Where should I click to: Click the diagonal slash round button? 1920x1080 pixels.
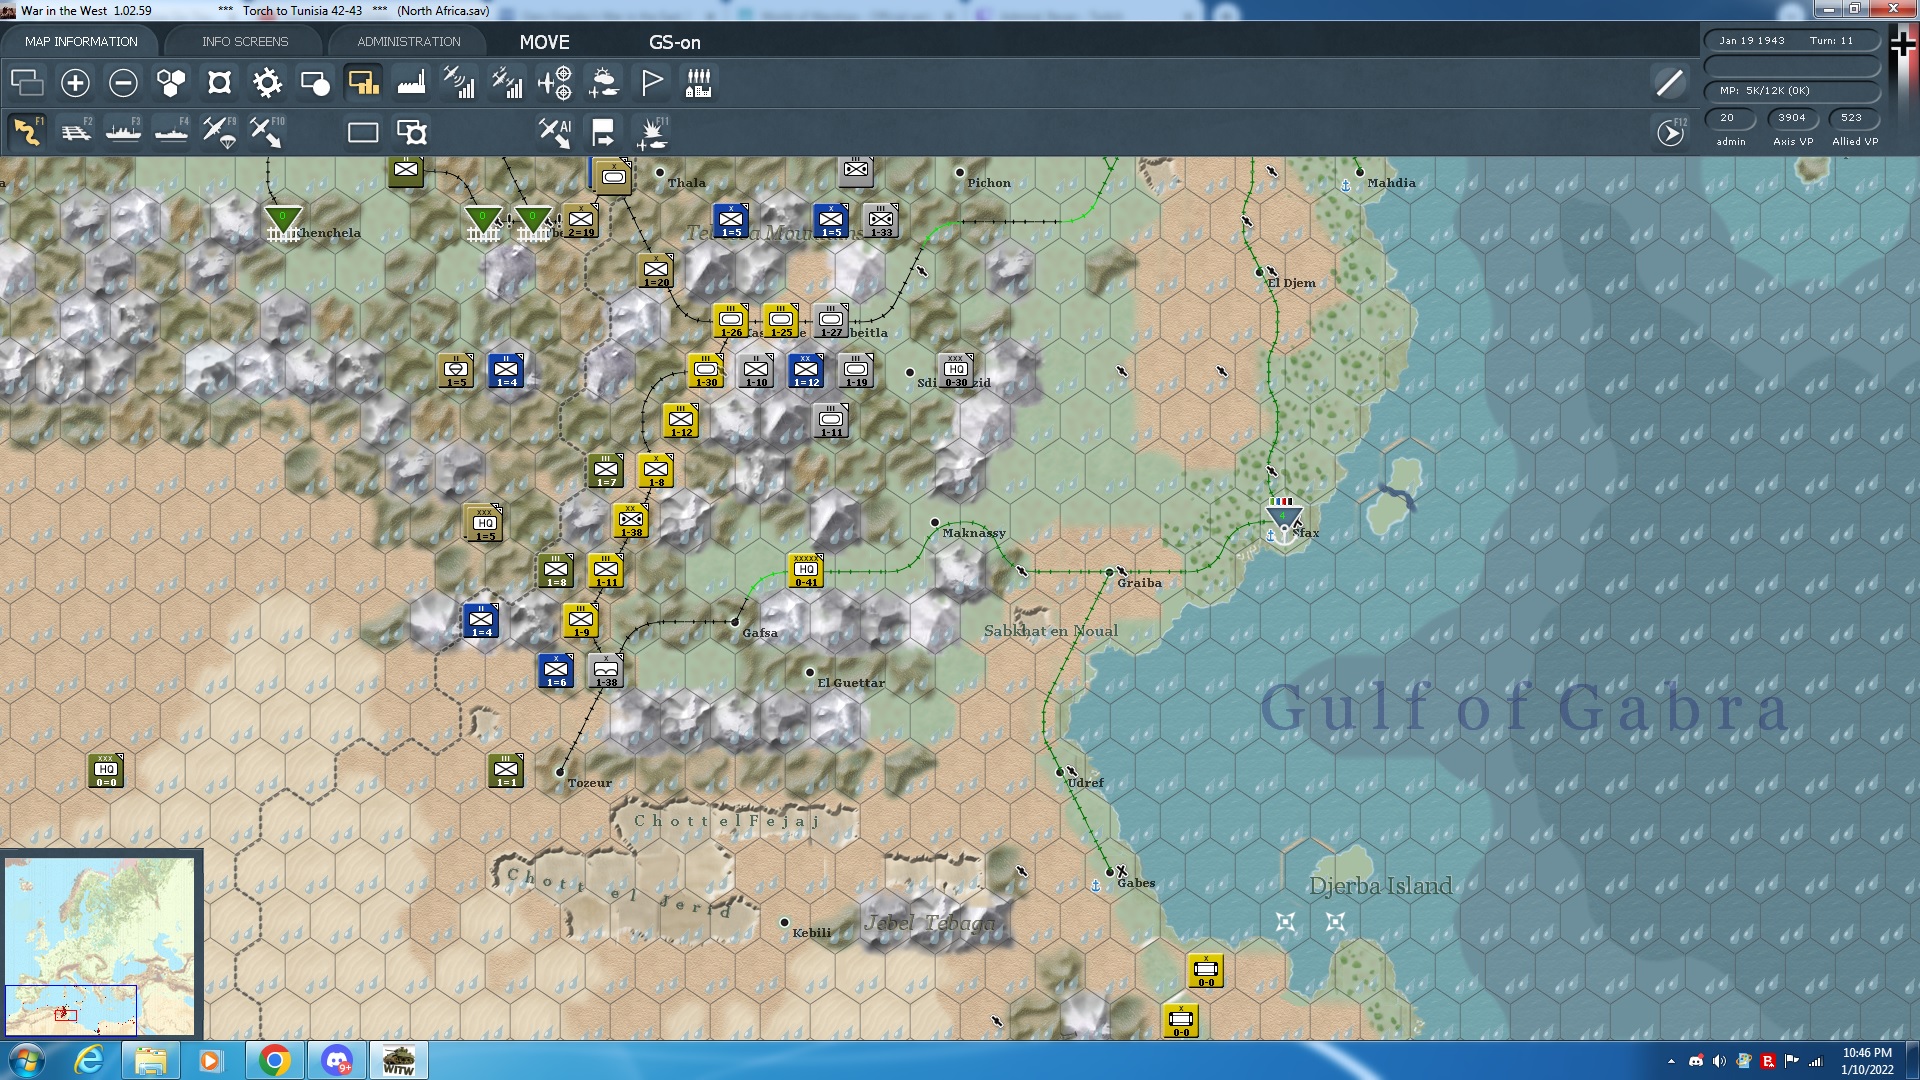(1669, 82)
